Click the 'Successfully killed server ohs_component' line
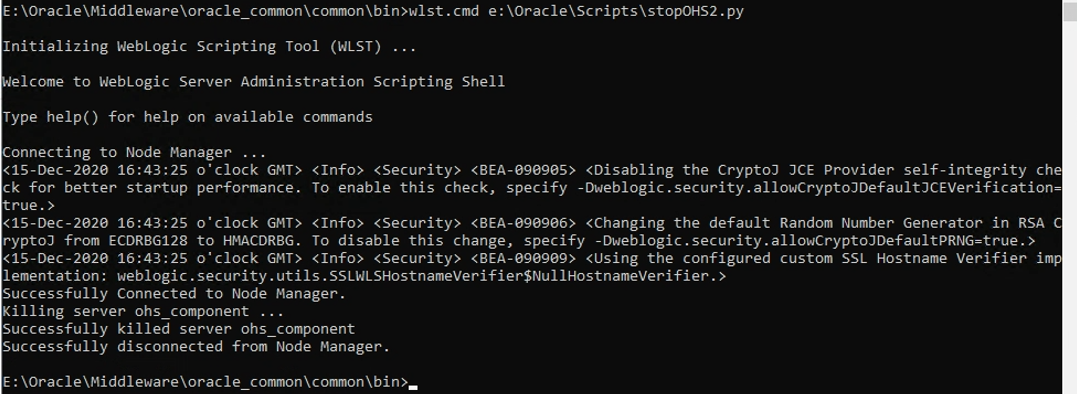Screen dimensions: 1077x394 (179, 329)
